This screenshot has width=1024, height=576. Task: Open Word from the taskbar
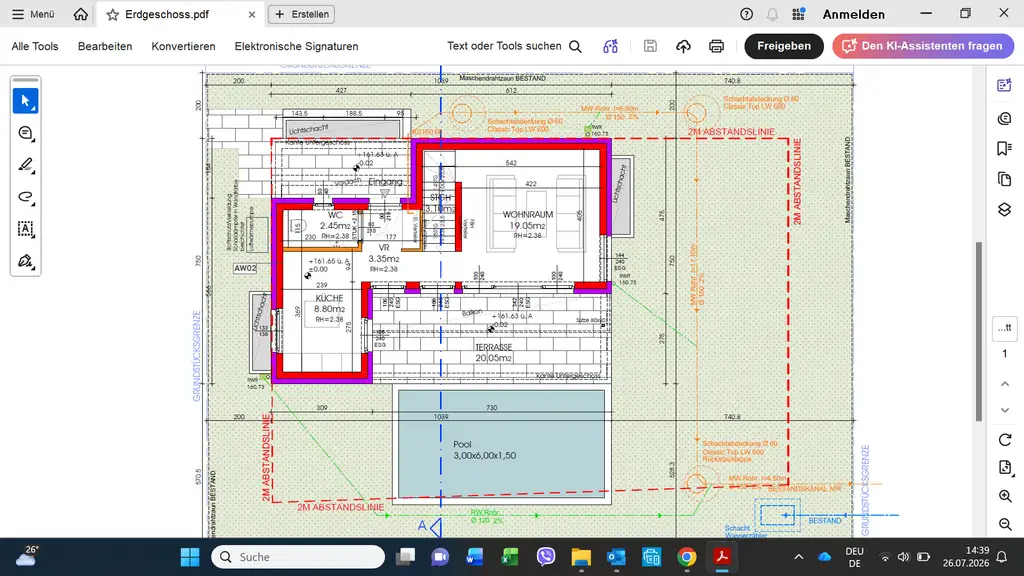(x=475, y=557)
